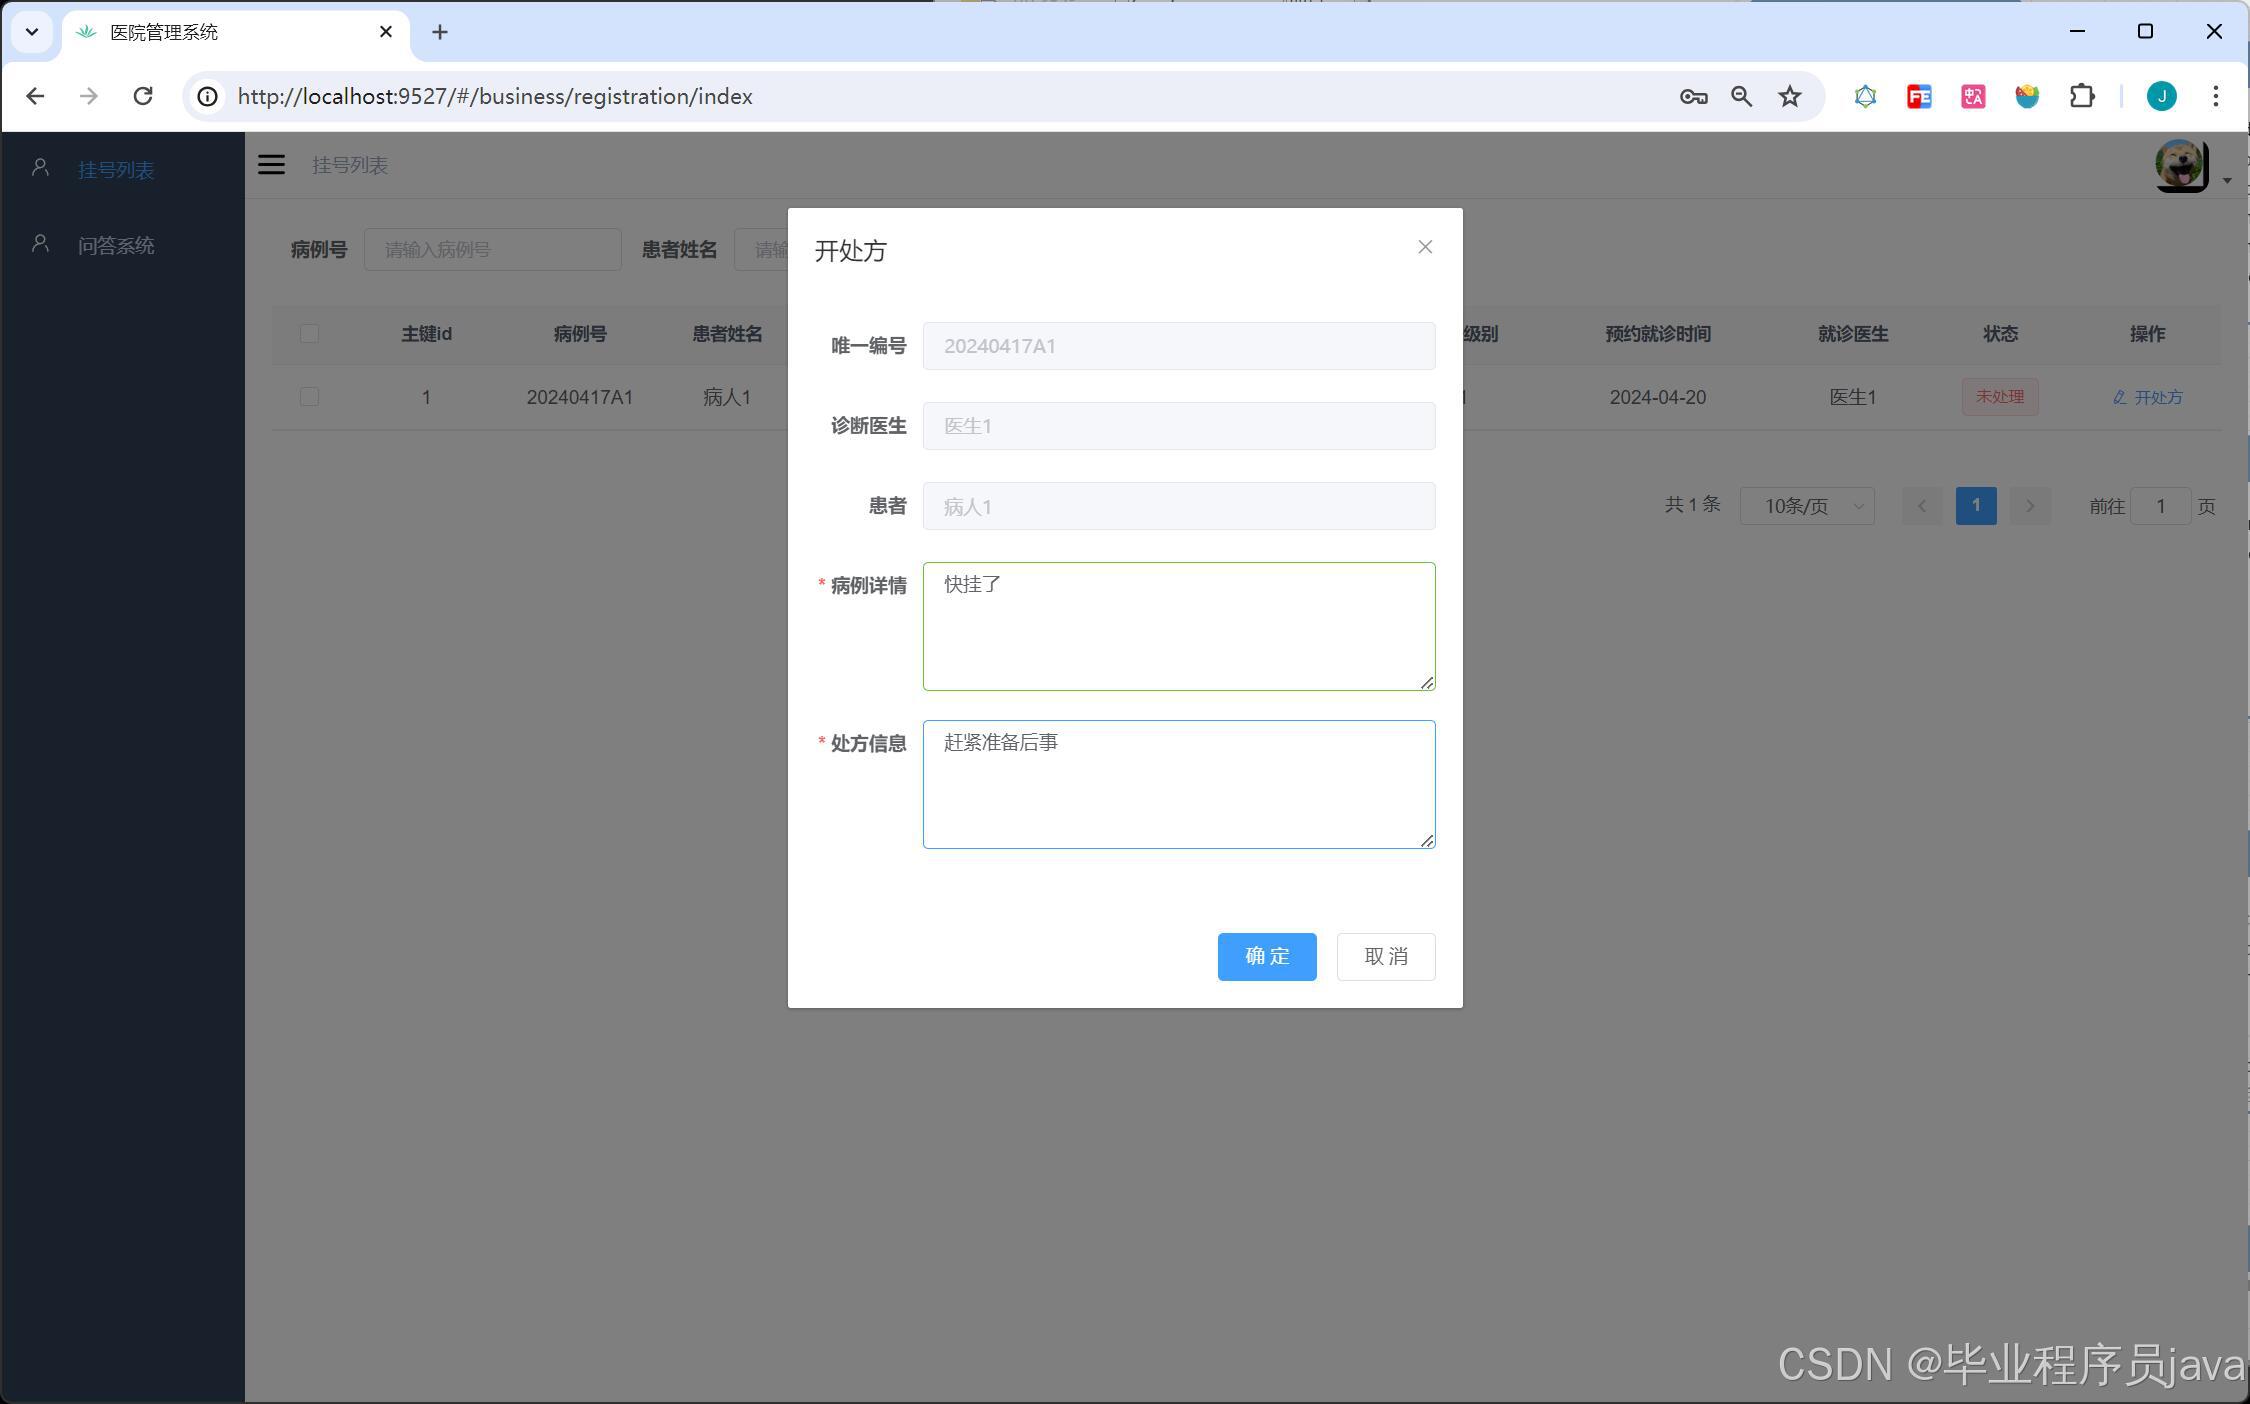Viewport: 2250px width, 1404px height.
Task: Open a new browser tab
Action: click(440, 32)
